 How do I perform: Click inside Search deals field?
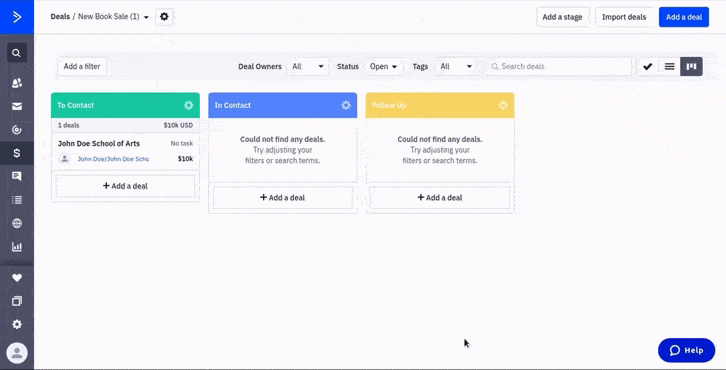tap(559, 67)
